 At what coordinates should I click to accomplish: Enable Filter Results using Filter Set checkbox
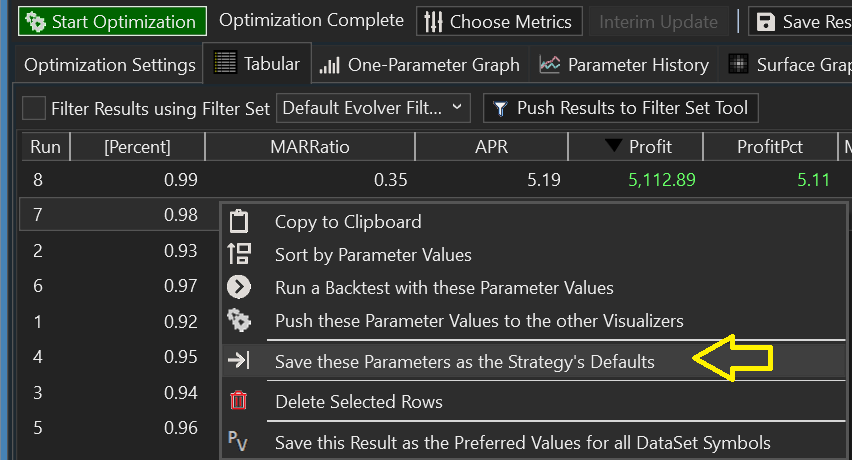pyautogui.click(x=34, y=108)
